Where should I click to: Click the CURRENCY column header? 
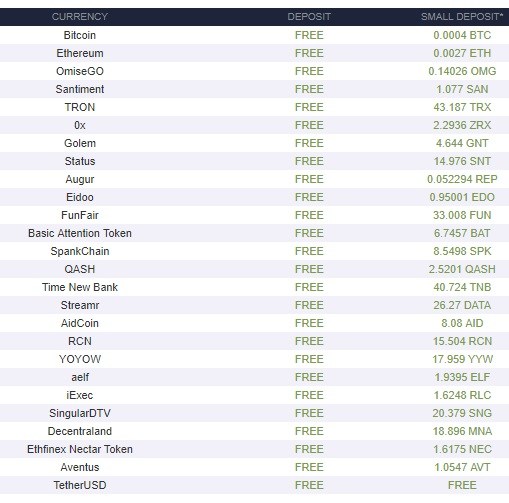point(80,17)
